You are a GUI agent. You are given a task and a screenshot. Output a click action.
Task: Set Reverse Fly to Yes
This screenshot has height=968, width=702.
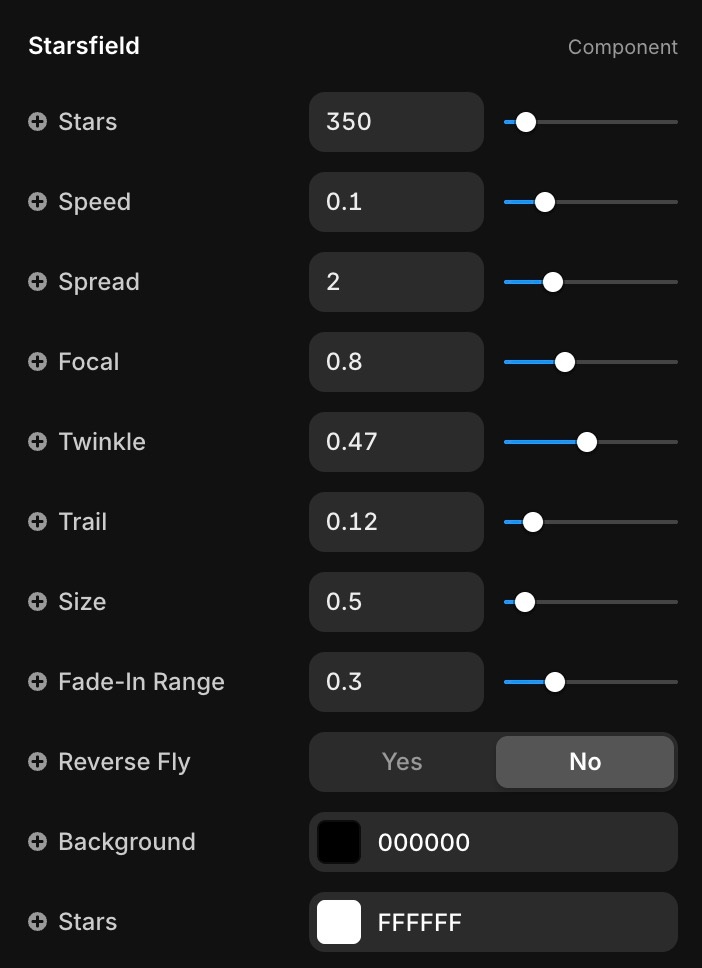coord(402,762)
